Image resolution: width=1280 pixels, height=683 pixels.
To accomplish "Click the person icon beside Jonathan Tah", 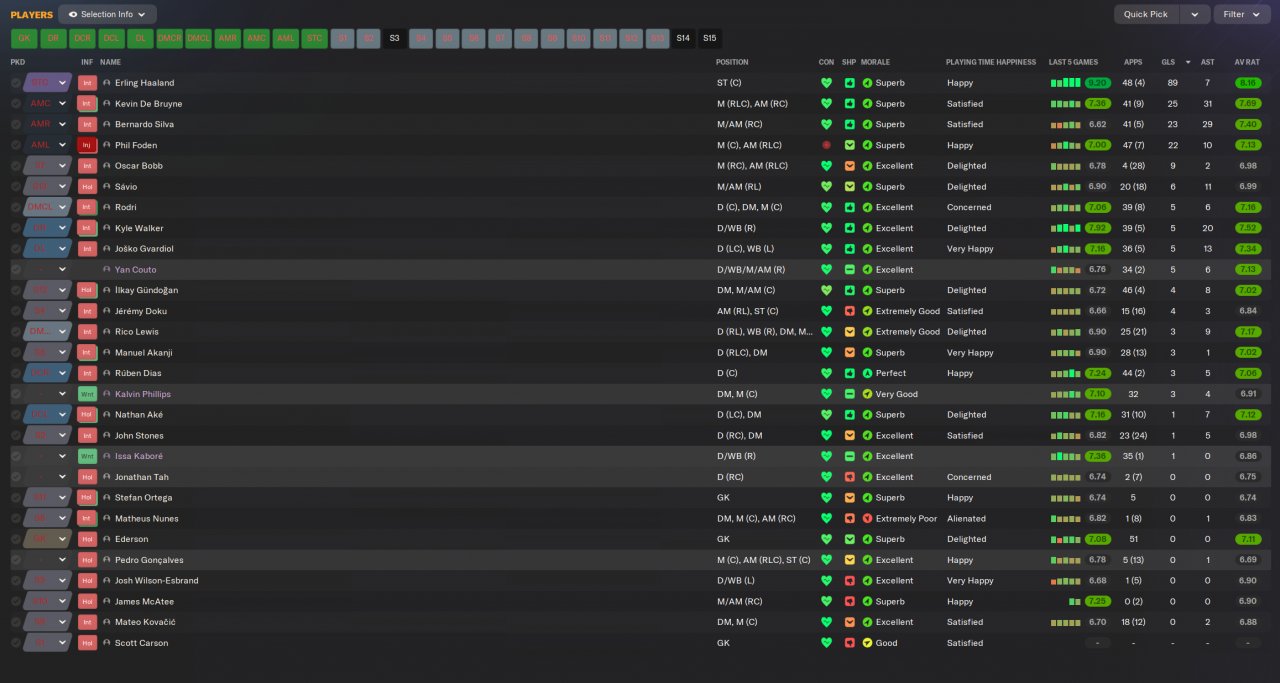I will 107,477.
